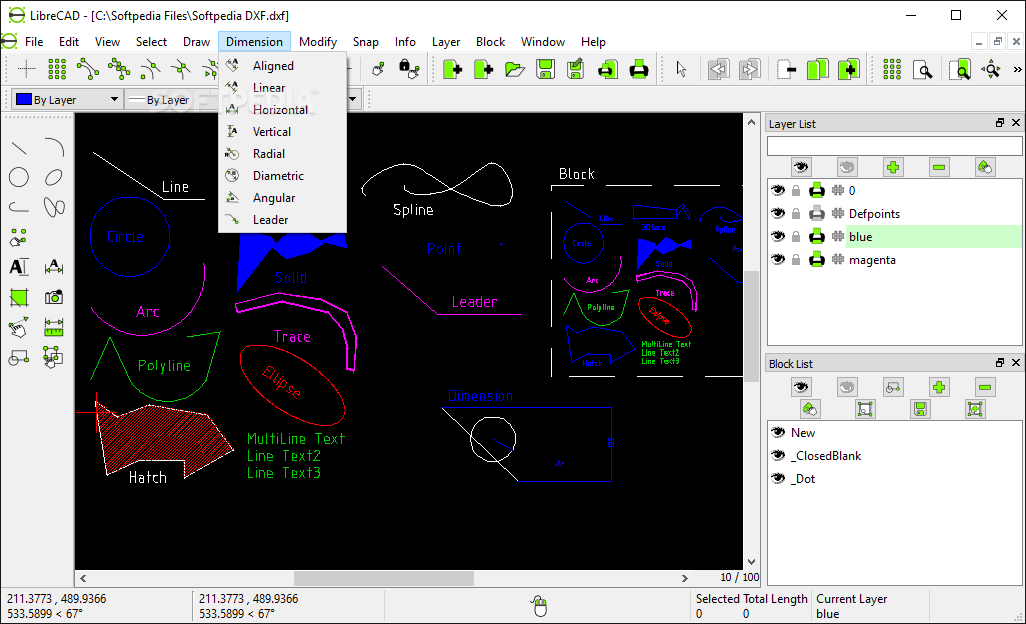Open the Modify menu
The height and width of the screenshot is (624, 1026).
point(317,42)
